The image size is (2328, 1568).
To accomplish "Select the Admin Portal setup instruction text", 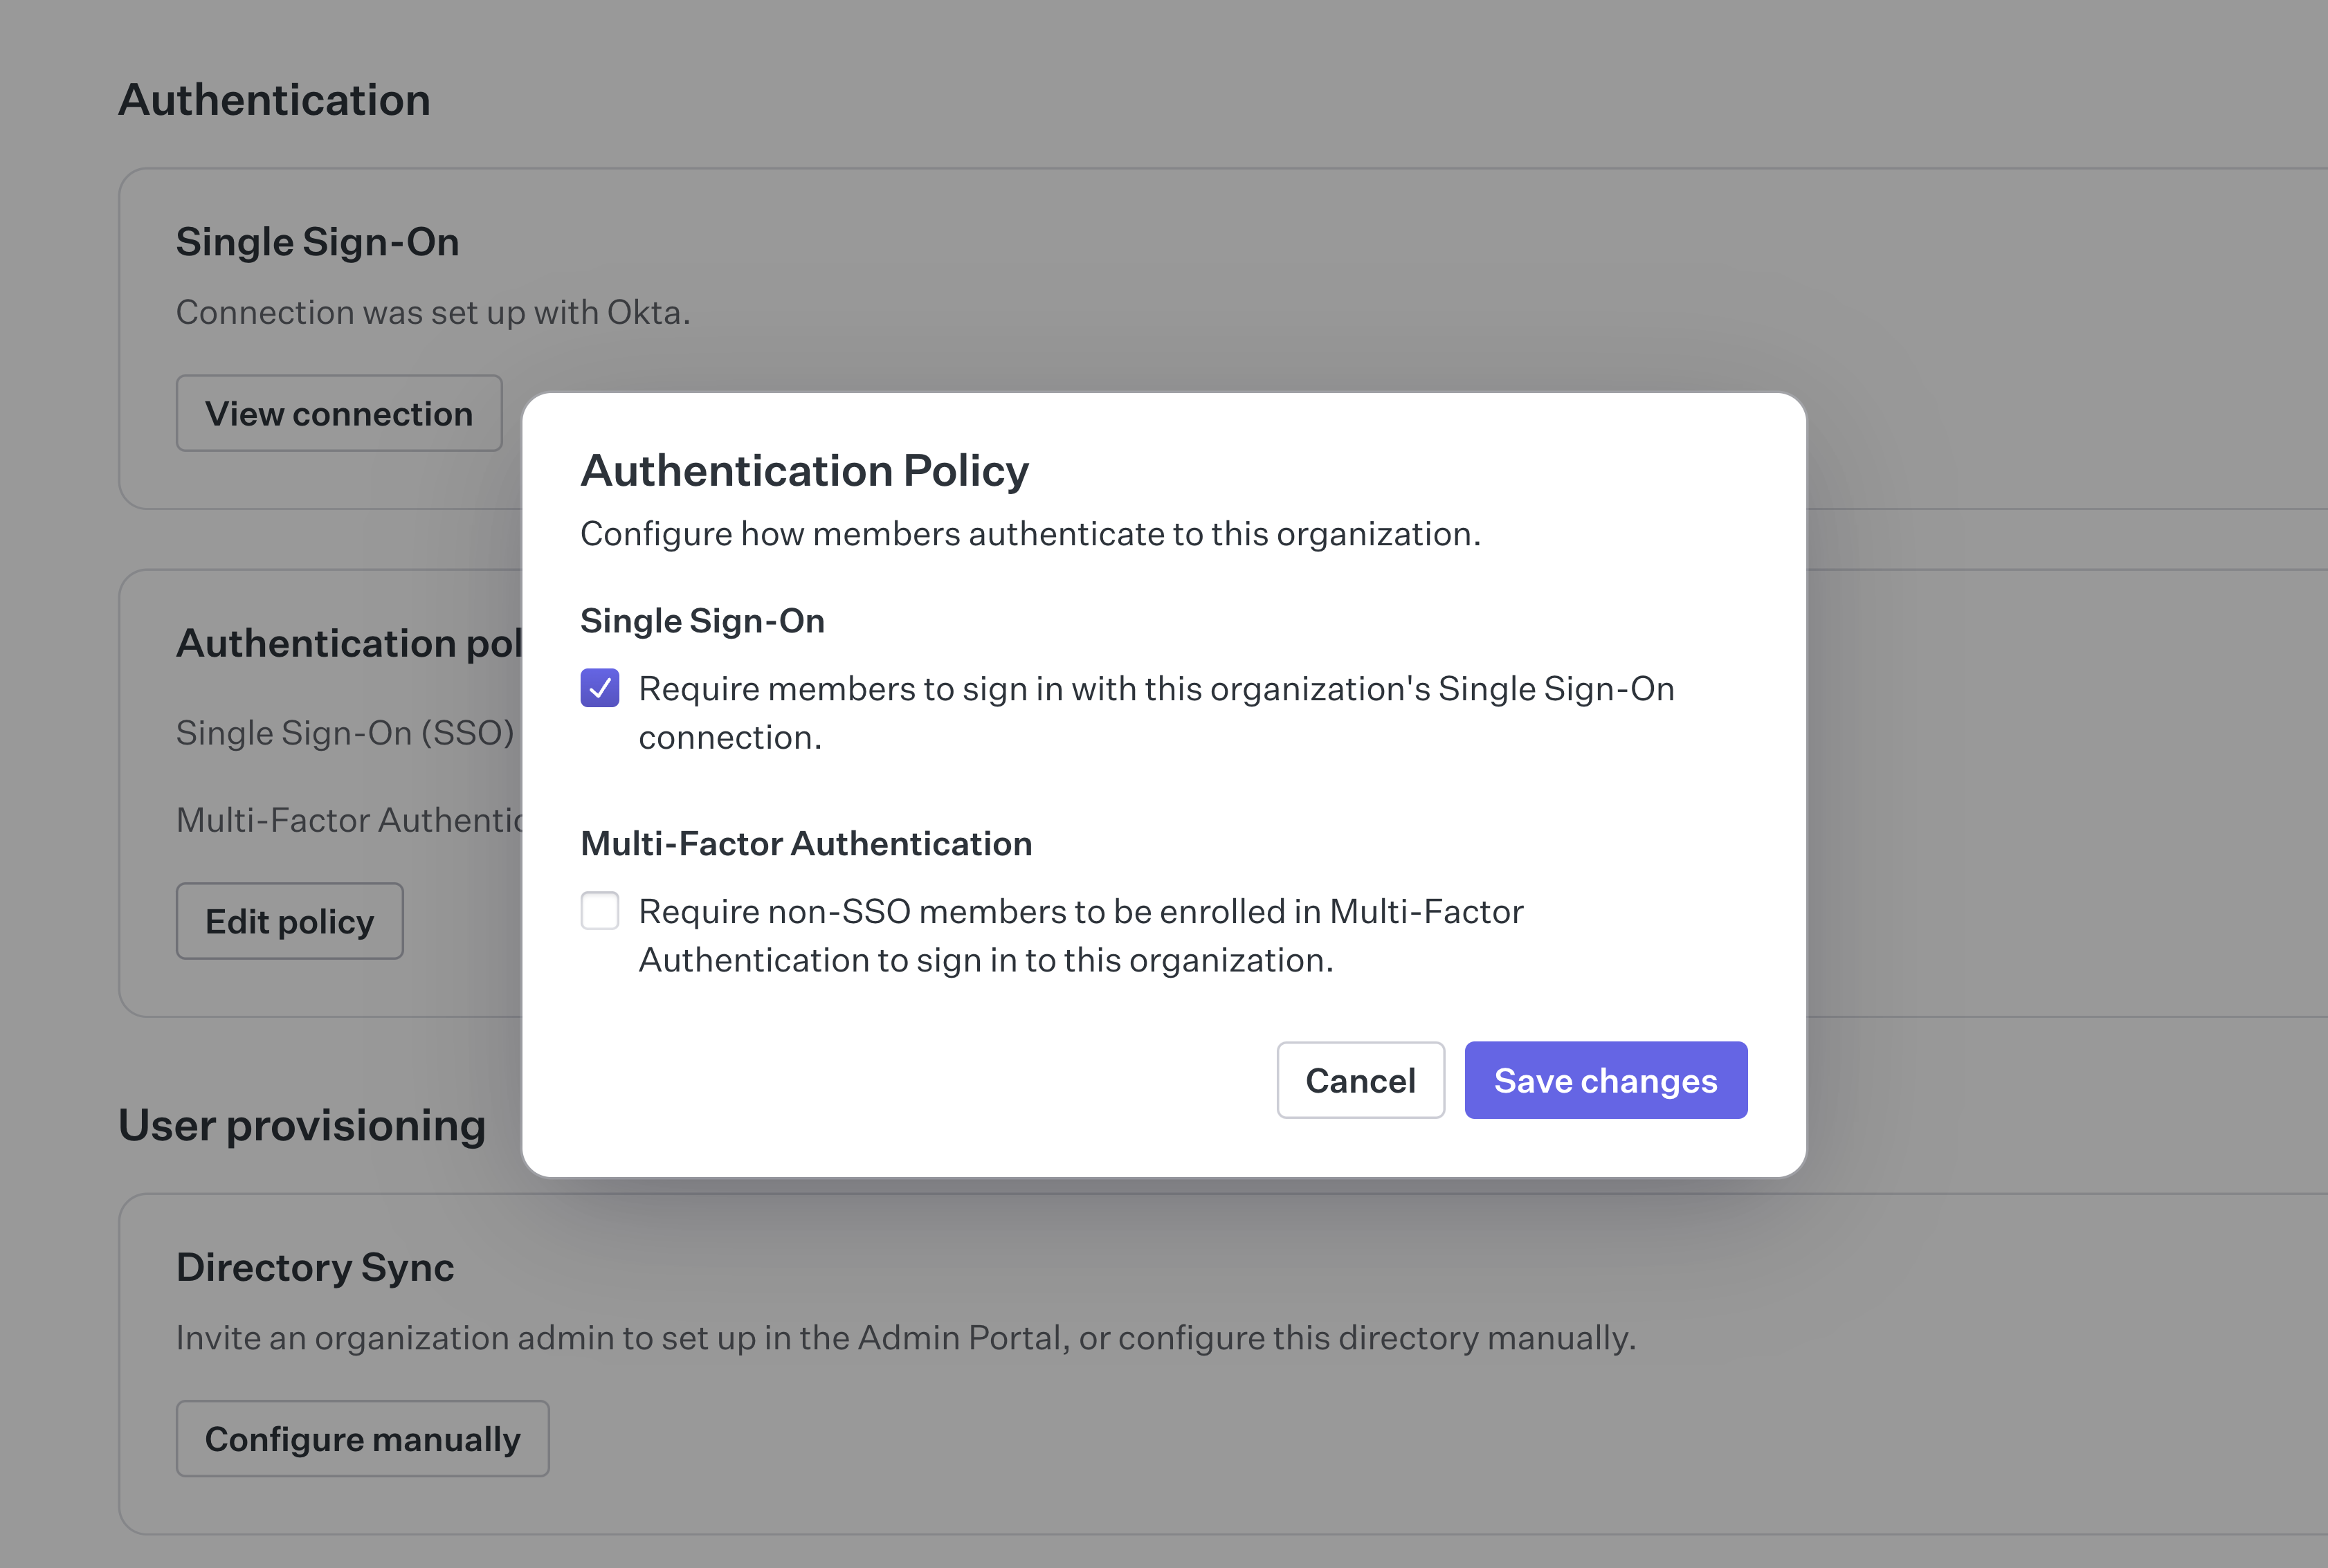I will (x=905, y=1337).
